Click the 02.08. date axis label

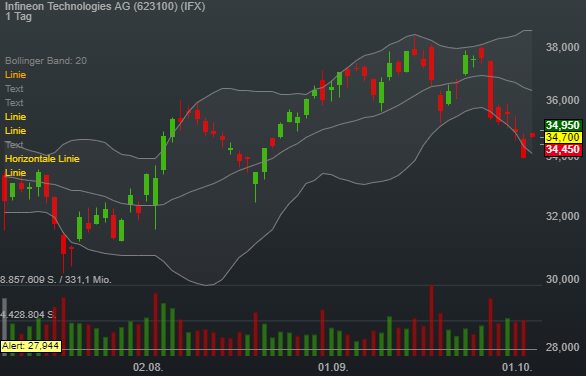148,367
